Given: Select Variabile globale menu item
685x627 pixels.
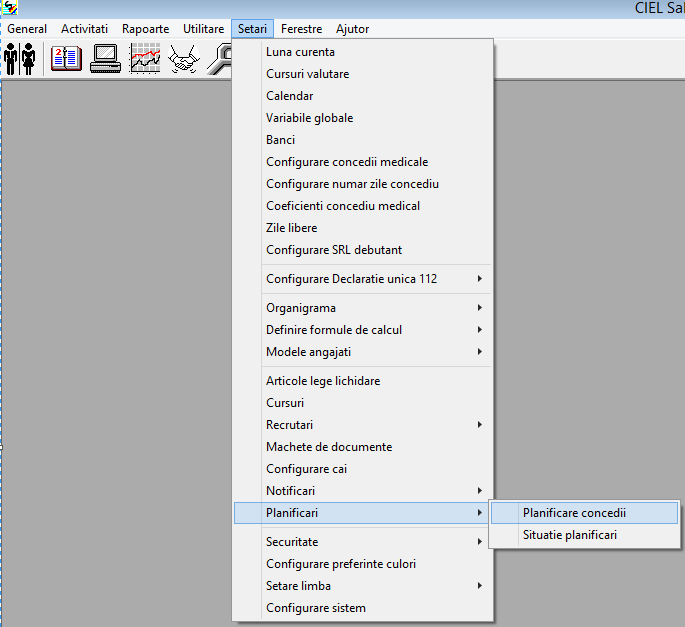Looking at the screenshot, I should pos(363,118).
